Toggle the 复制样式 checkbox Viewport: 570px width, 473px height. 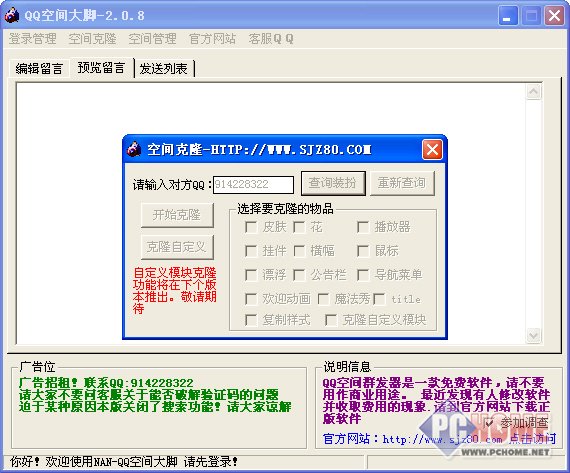click(251, 320)
